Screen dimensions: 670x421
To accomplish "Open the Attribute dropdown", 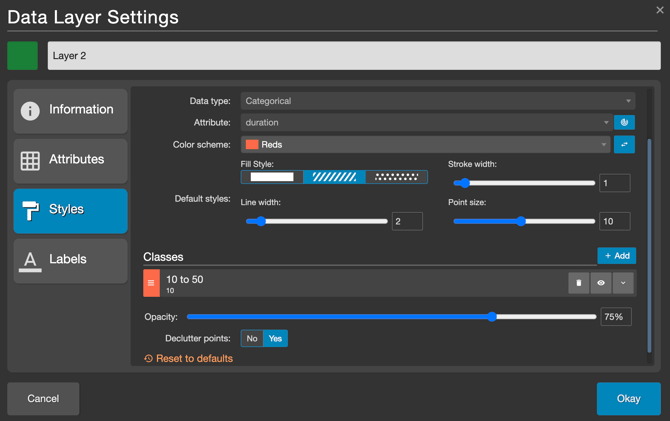I will pyautogui.click(x=425, y=123).
